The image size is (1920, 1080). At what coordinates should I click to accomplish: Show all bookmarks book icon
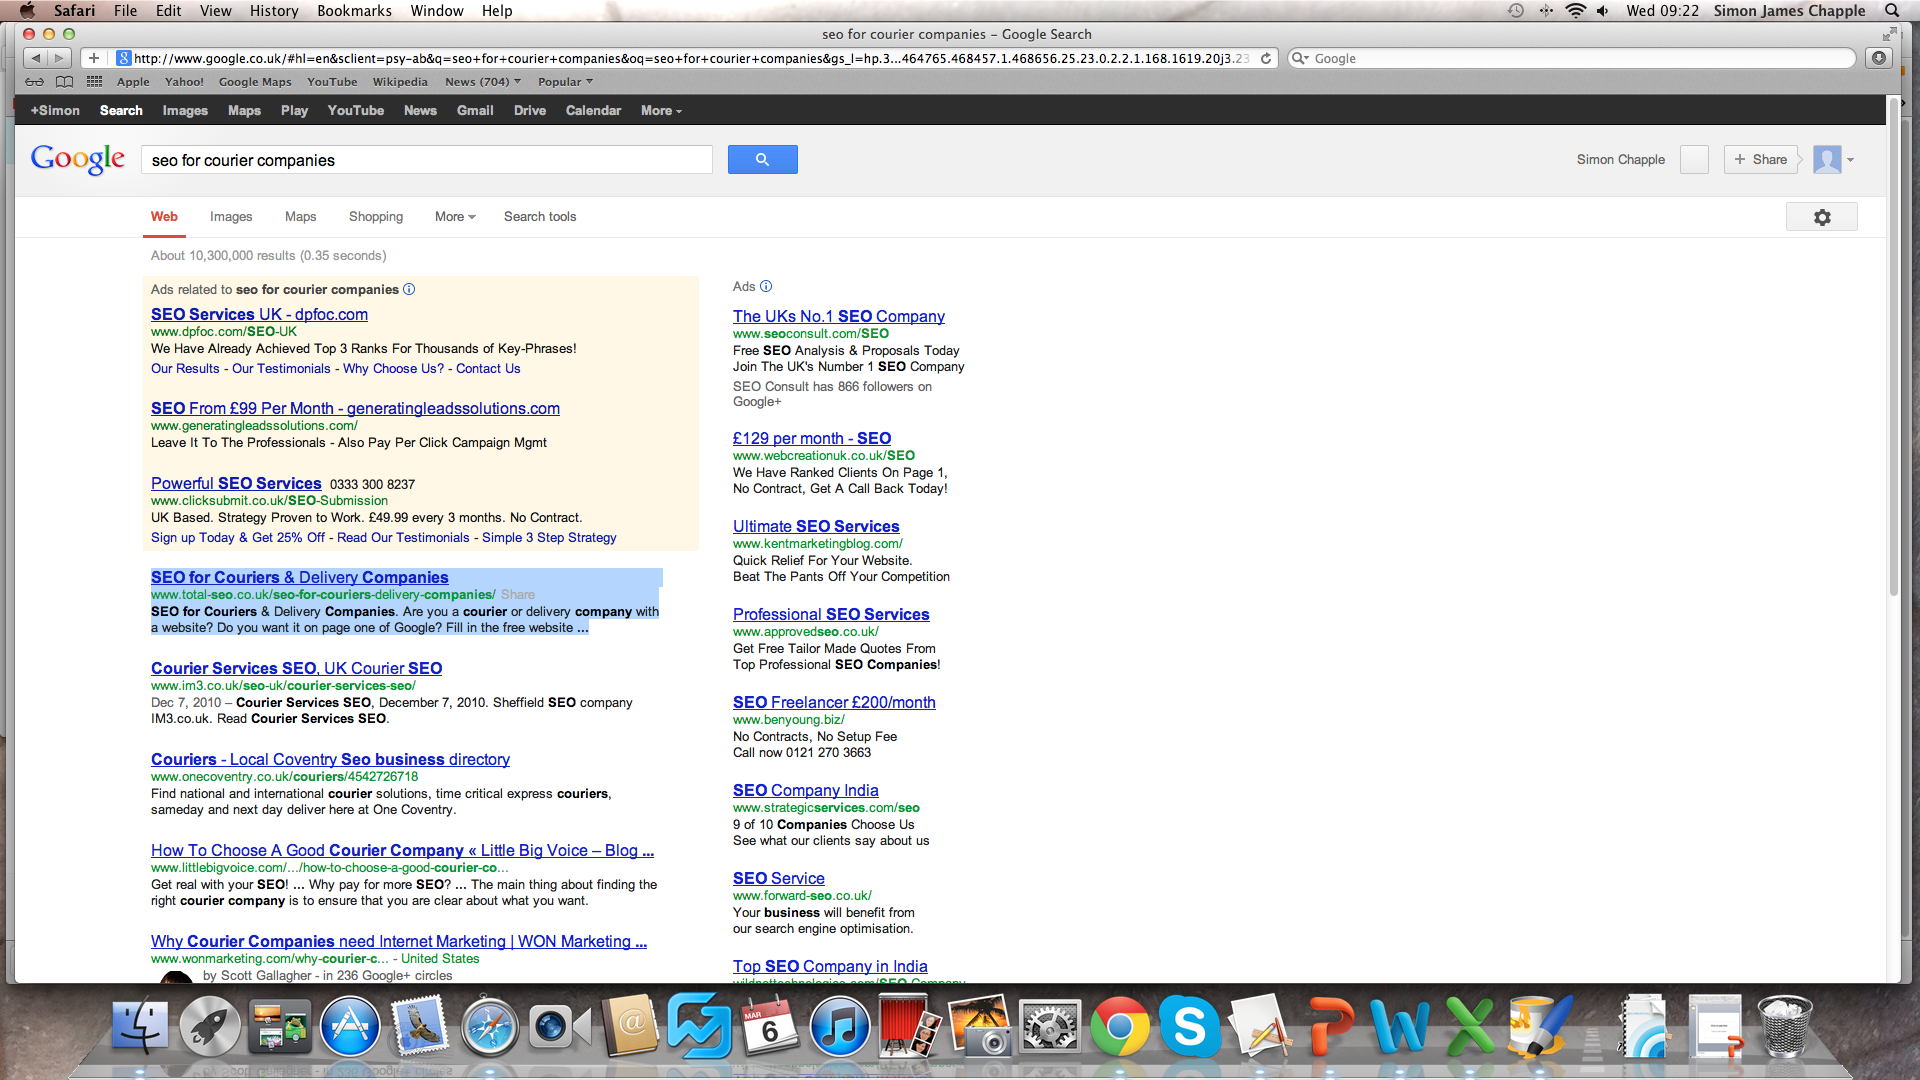point(64,82)
